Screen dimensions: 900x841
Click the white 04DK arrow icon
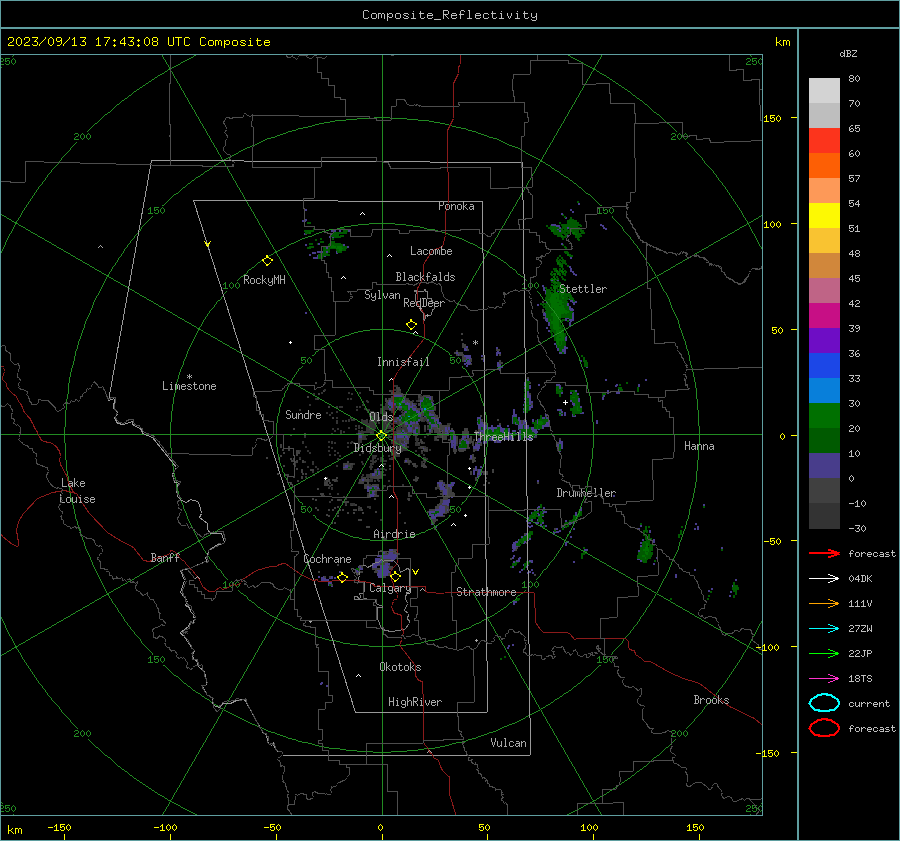pos(824,579)
